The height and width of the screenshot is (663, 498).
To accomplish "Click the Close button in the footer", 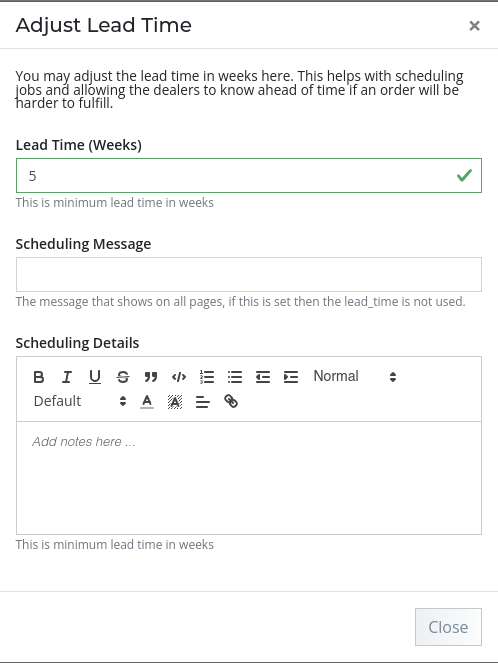I will 448,627.
